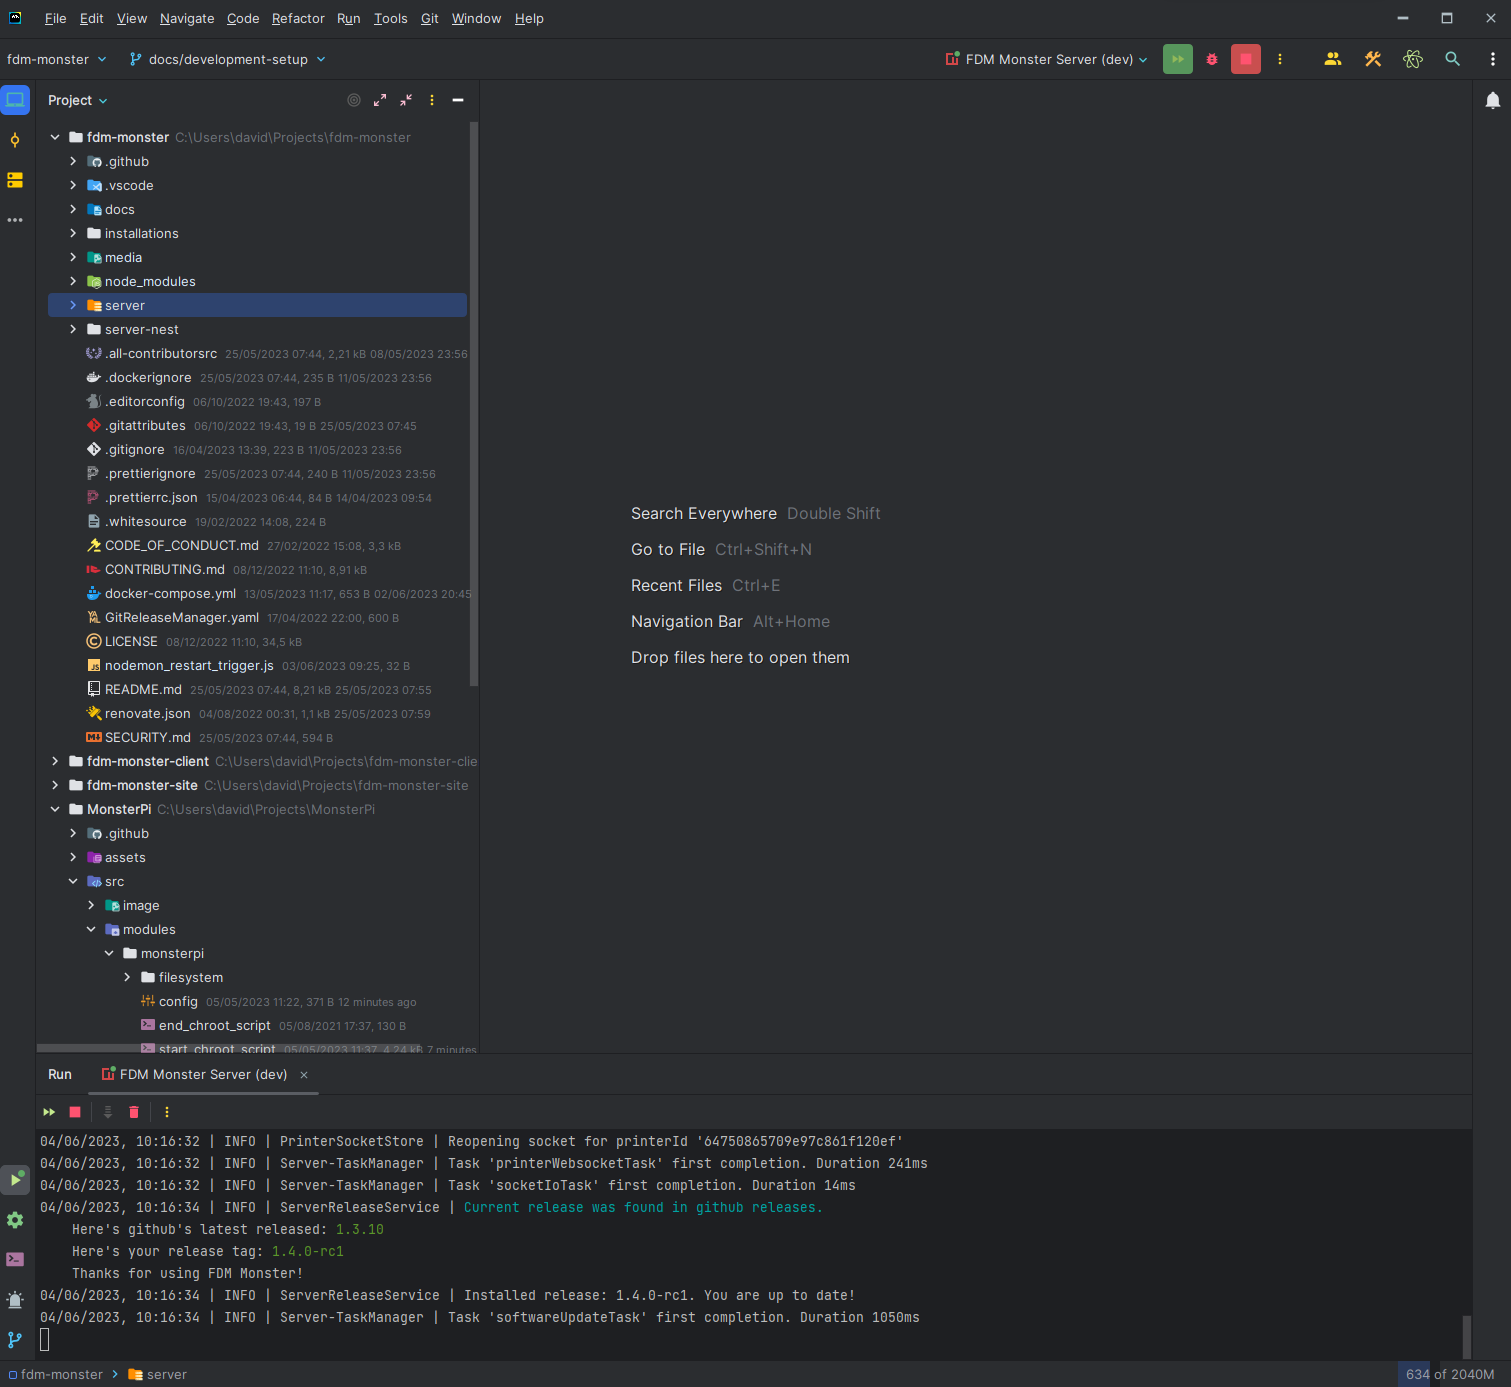Open Run panel more options menu
This screenshot has height=1387, width=1511.
coord(167,1112)
